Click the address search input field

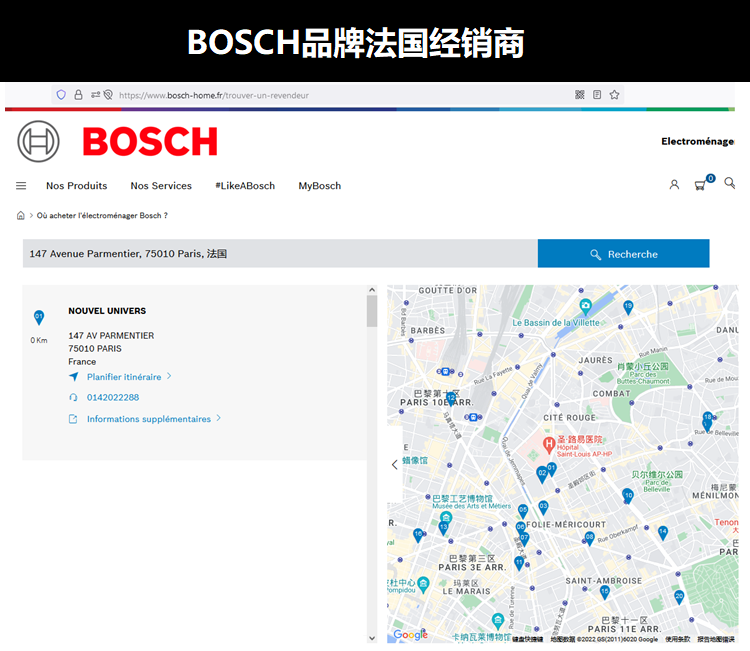pos(280,254)
